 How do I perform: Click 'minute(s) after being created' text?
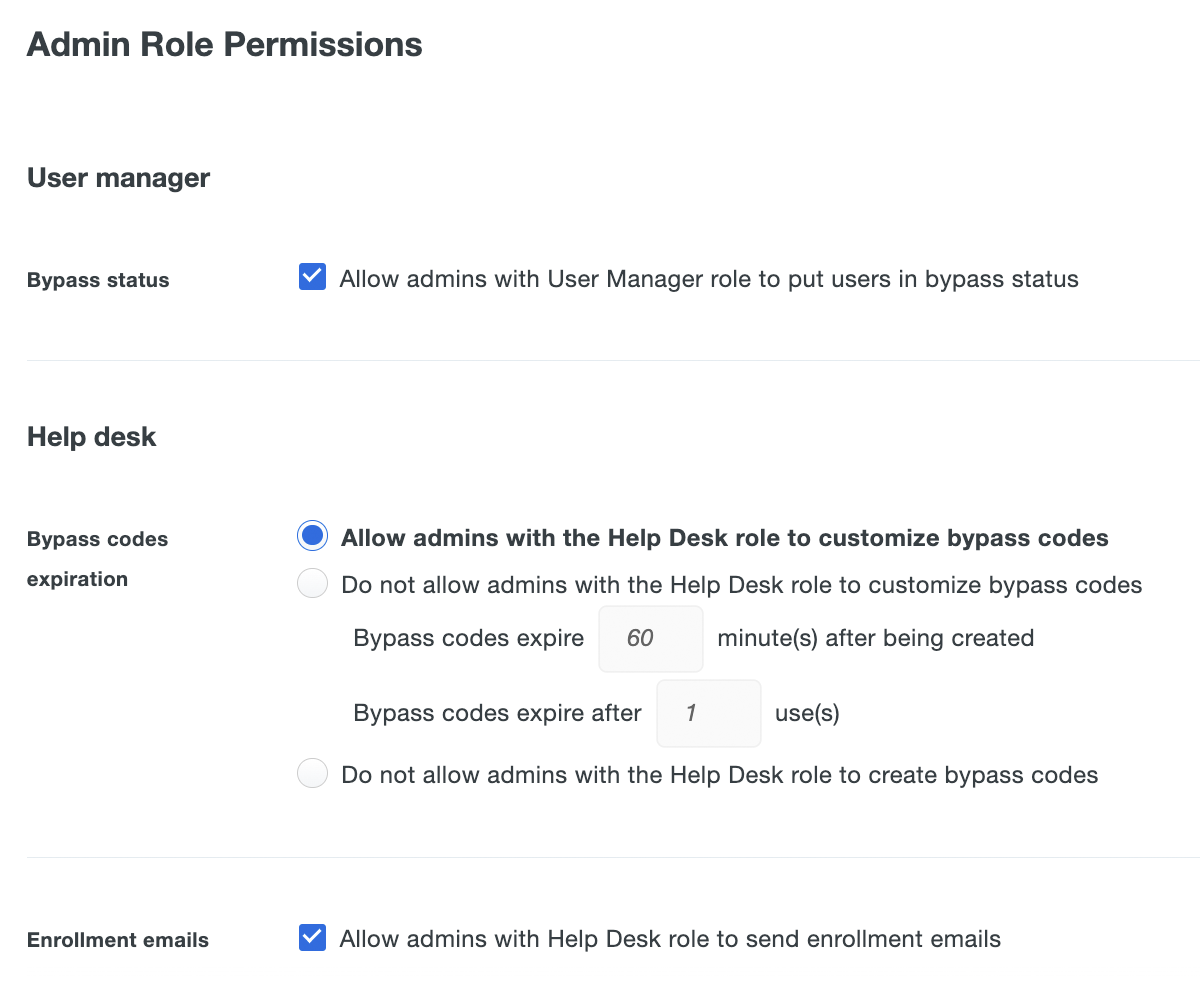(x=875, y=638)
